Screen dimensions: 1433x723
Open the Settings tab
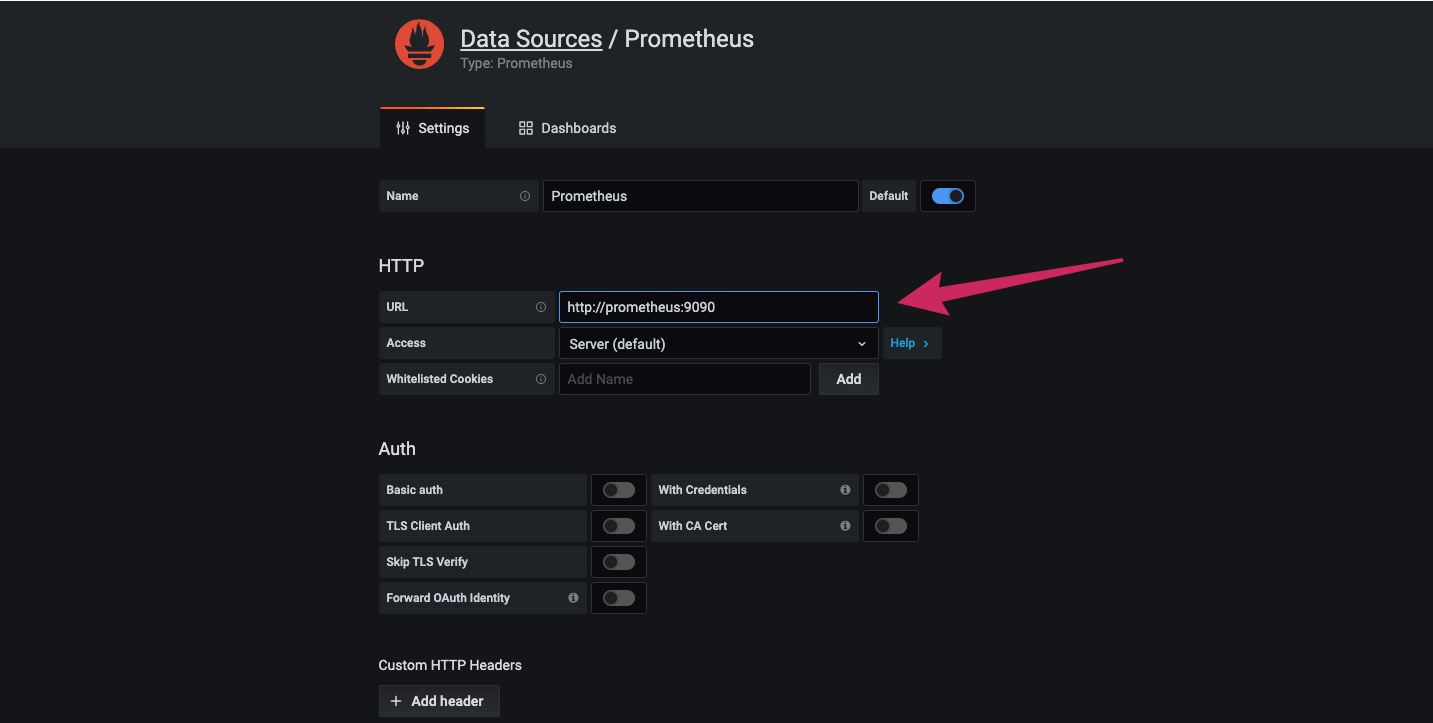click(x=432, y=128)
